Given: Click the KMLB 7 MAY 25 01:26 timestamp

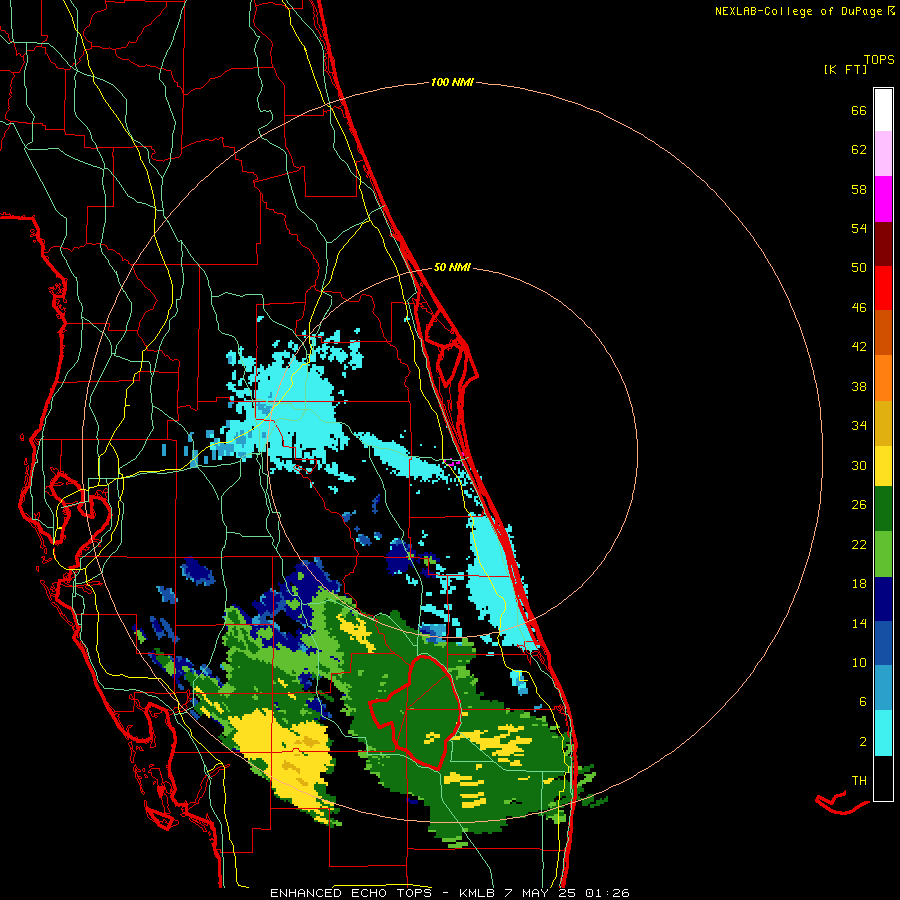Looking at the screenshot, I should pyautogui.click(x=544, y=893).
